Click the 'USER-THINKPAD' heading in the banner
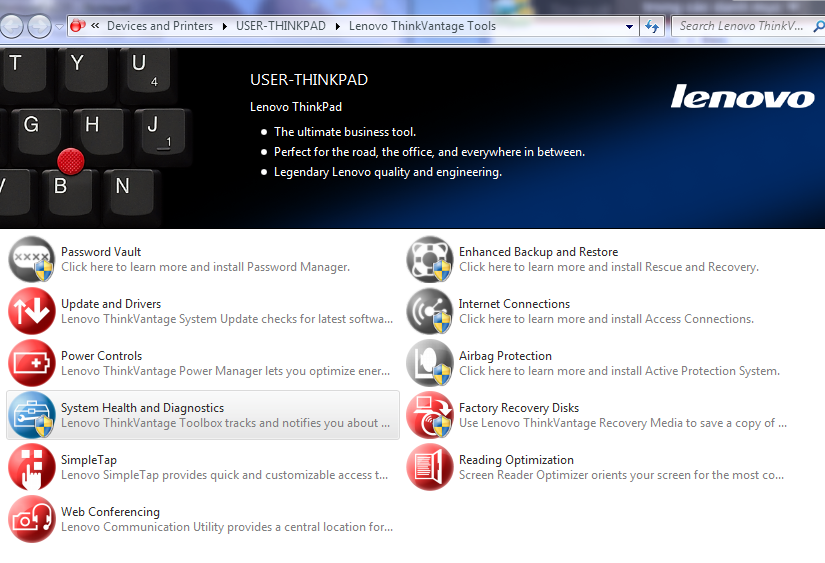Screen dimensions: 825x563 pos(309,80)
